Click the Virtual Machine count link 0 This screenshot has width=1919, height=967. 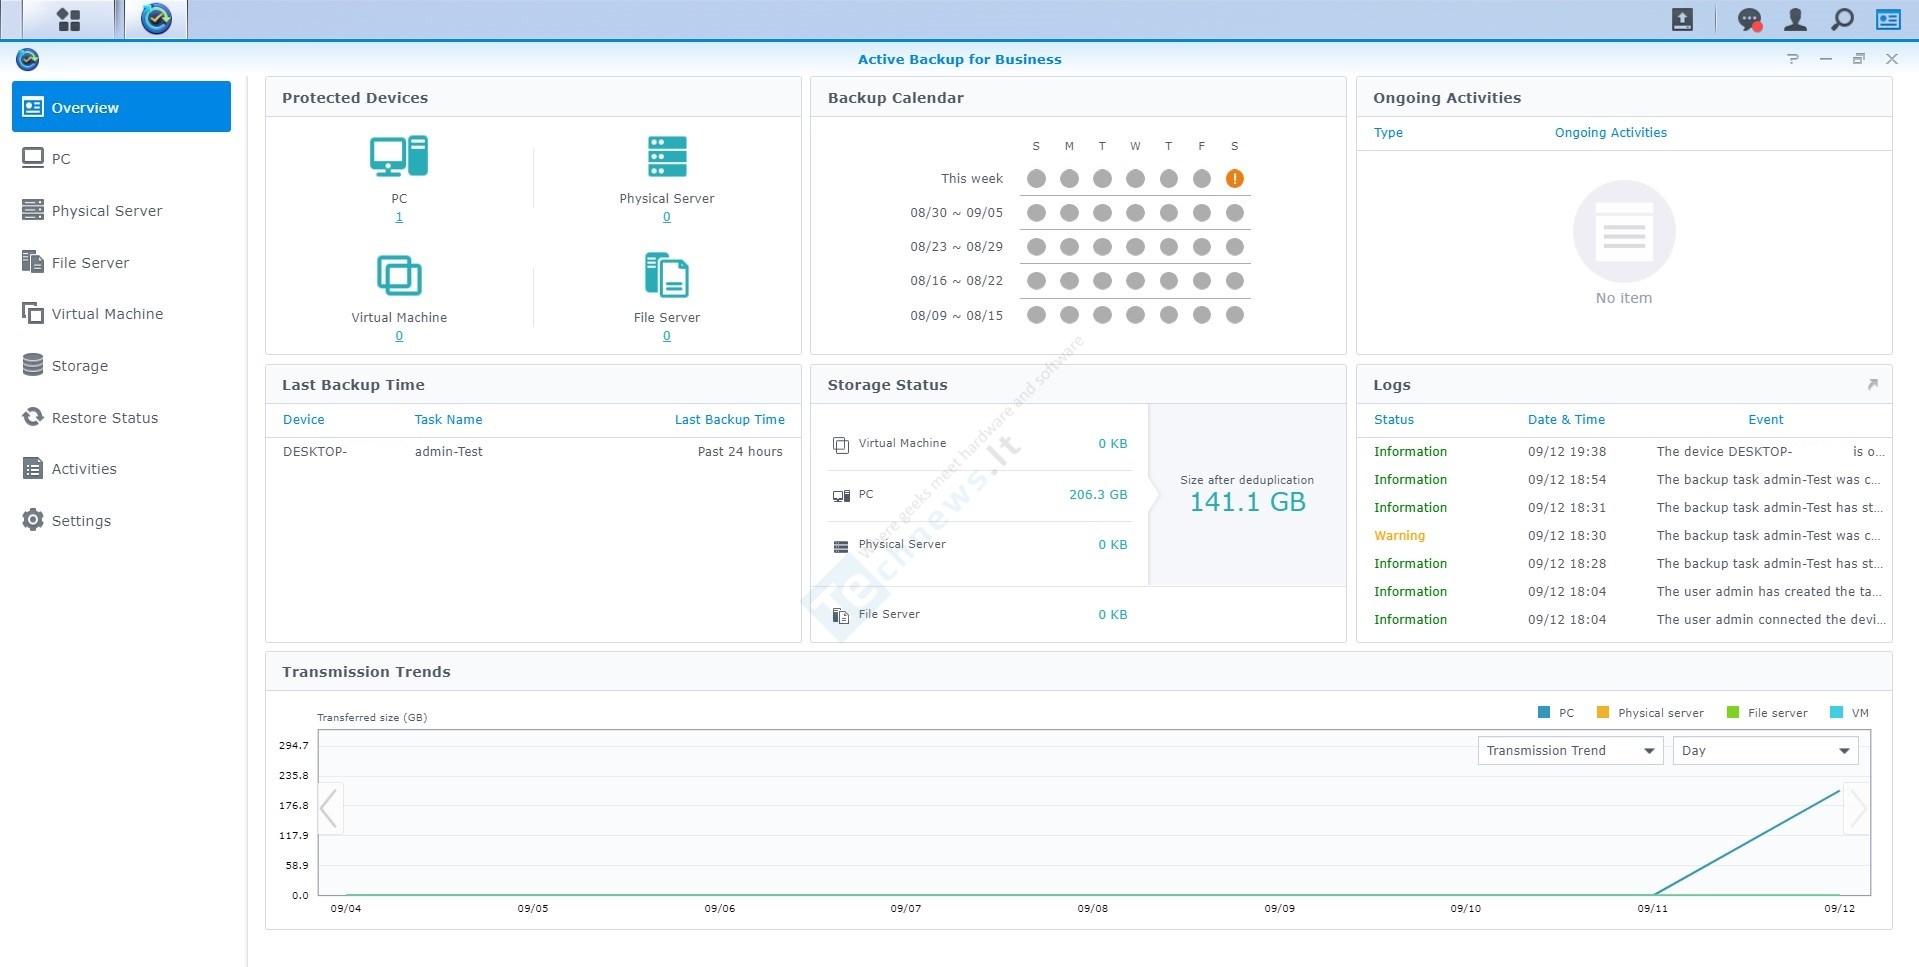pyautogui.click(x=399, y=336)
